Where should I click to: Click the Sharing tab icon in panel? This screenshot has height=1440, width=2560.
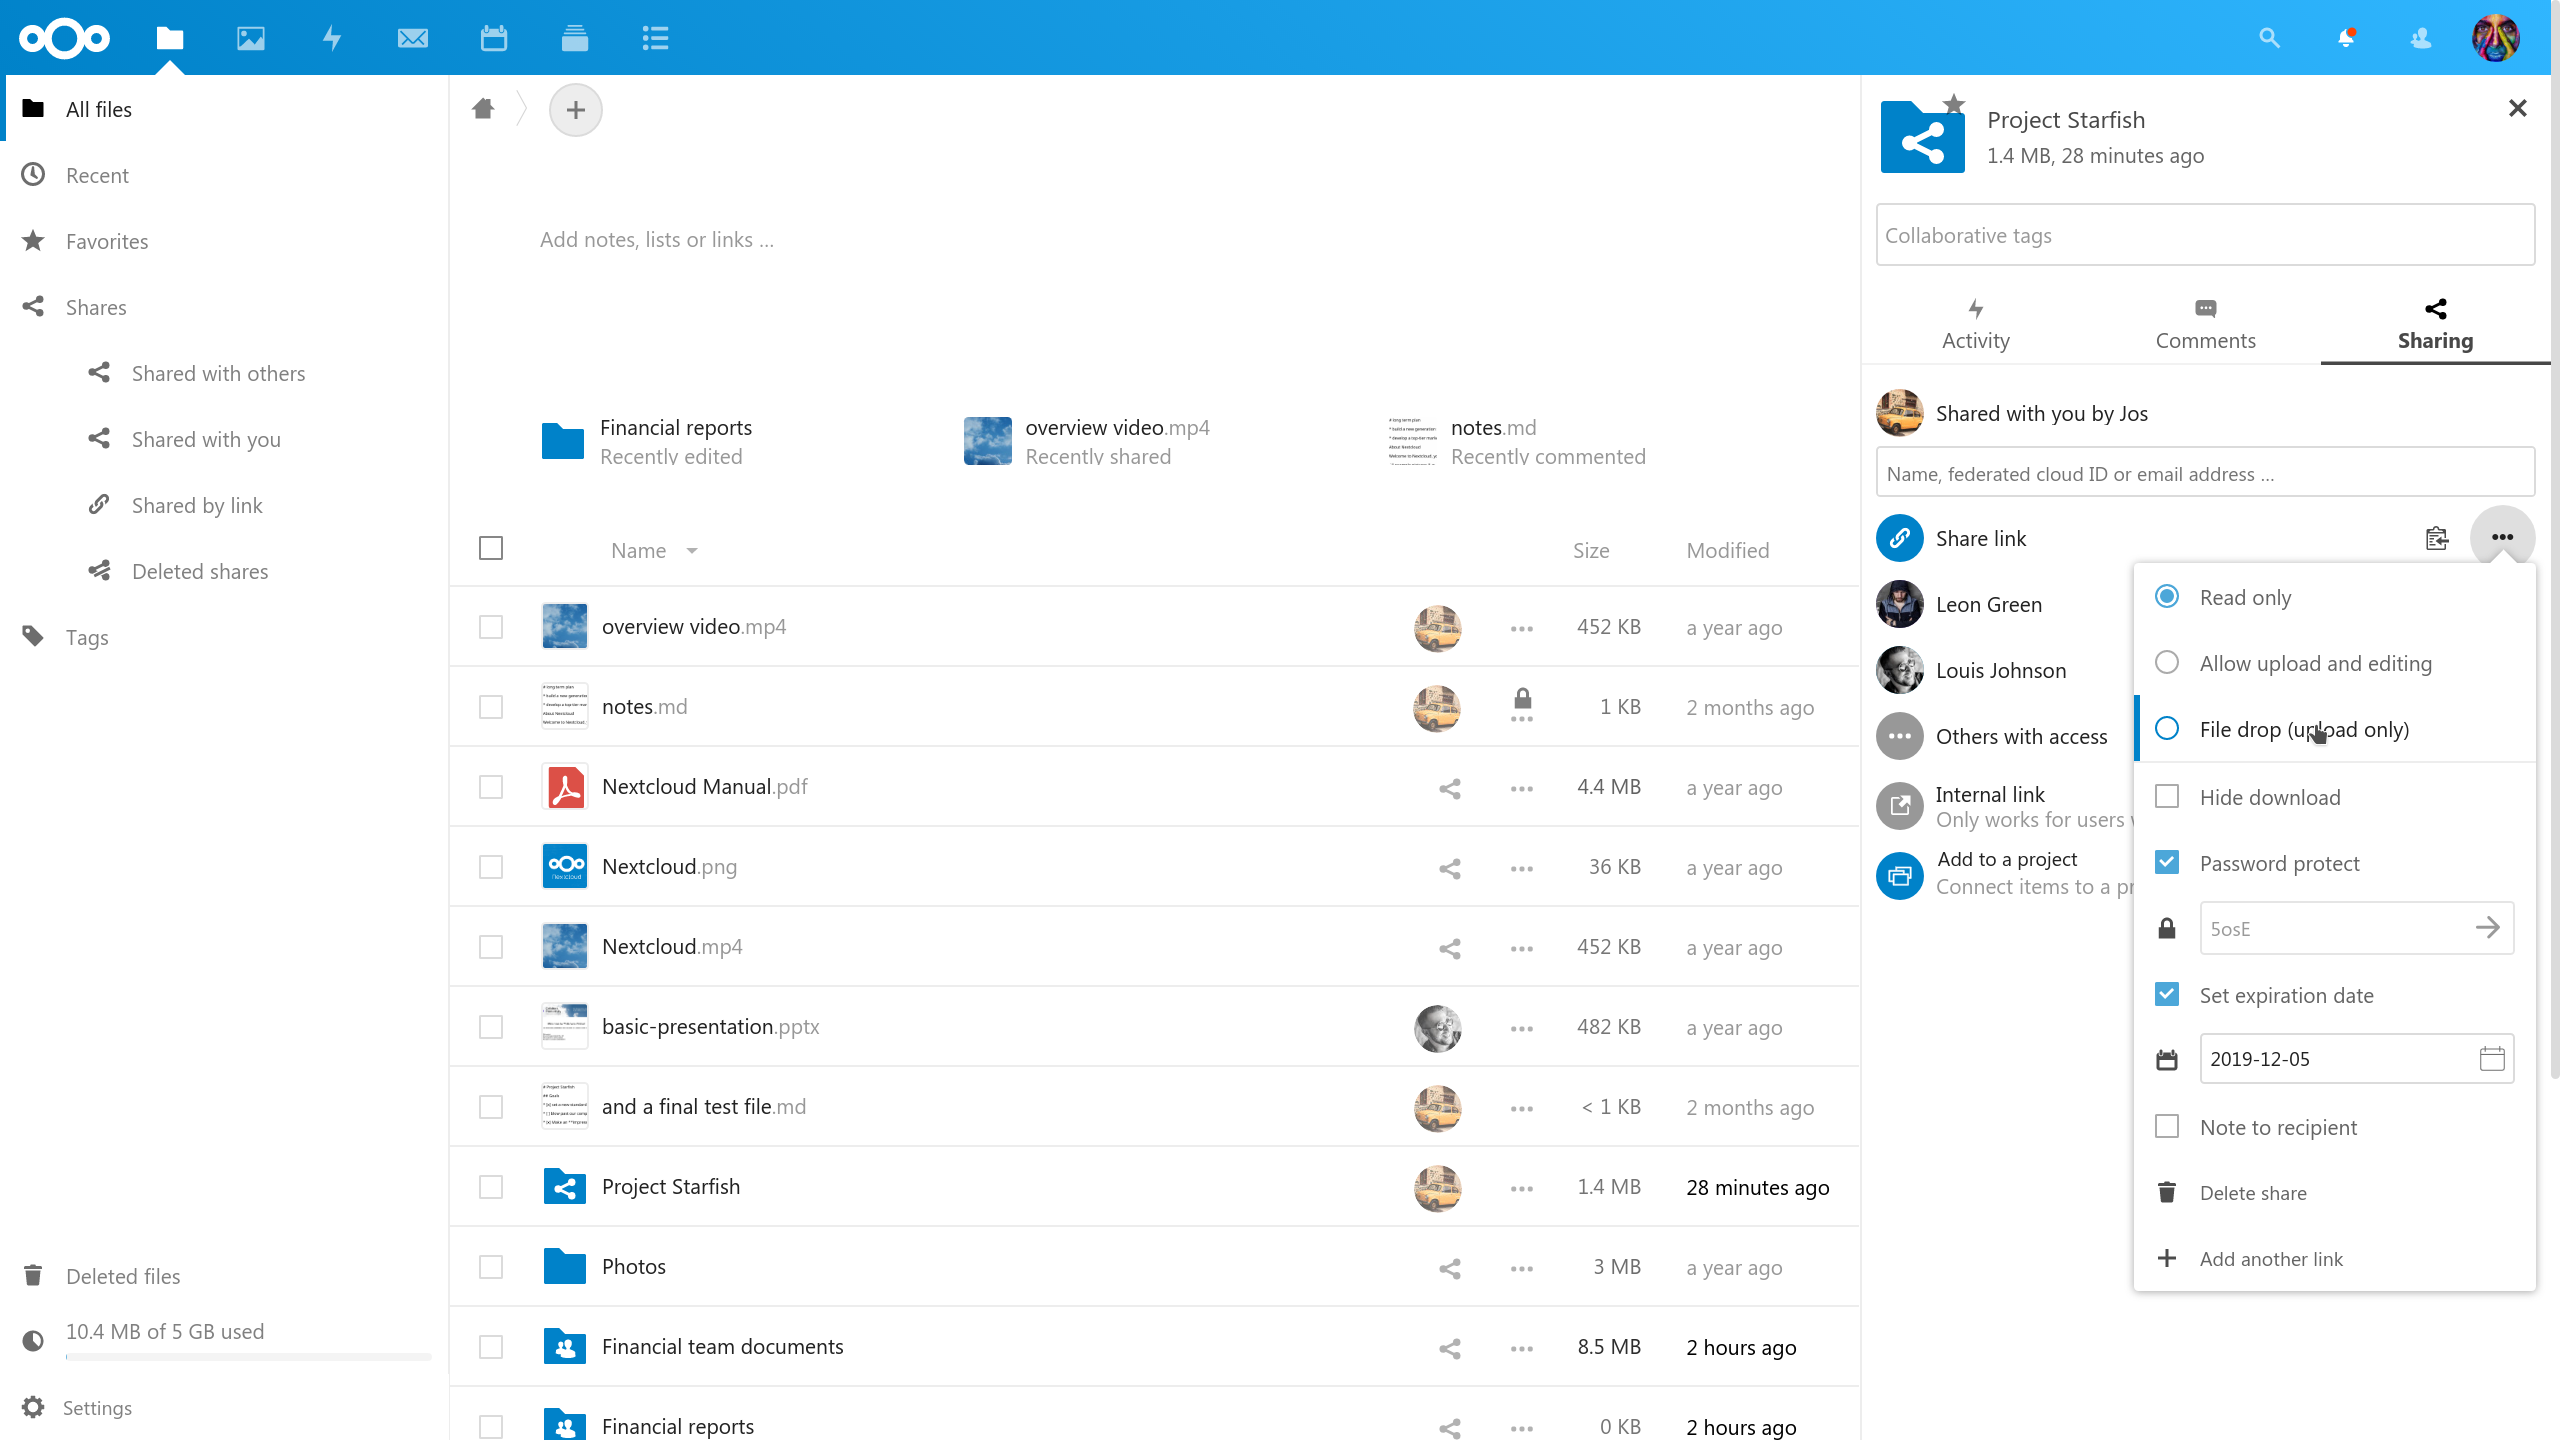[2432, 309]
